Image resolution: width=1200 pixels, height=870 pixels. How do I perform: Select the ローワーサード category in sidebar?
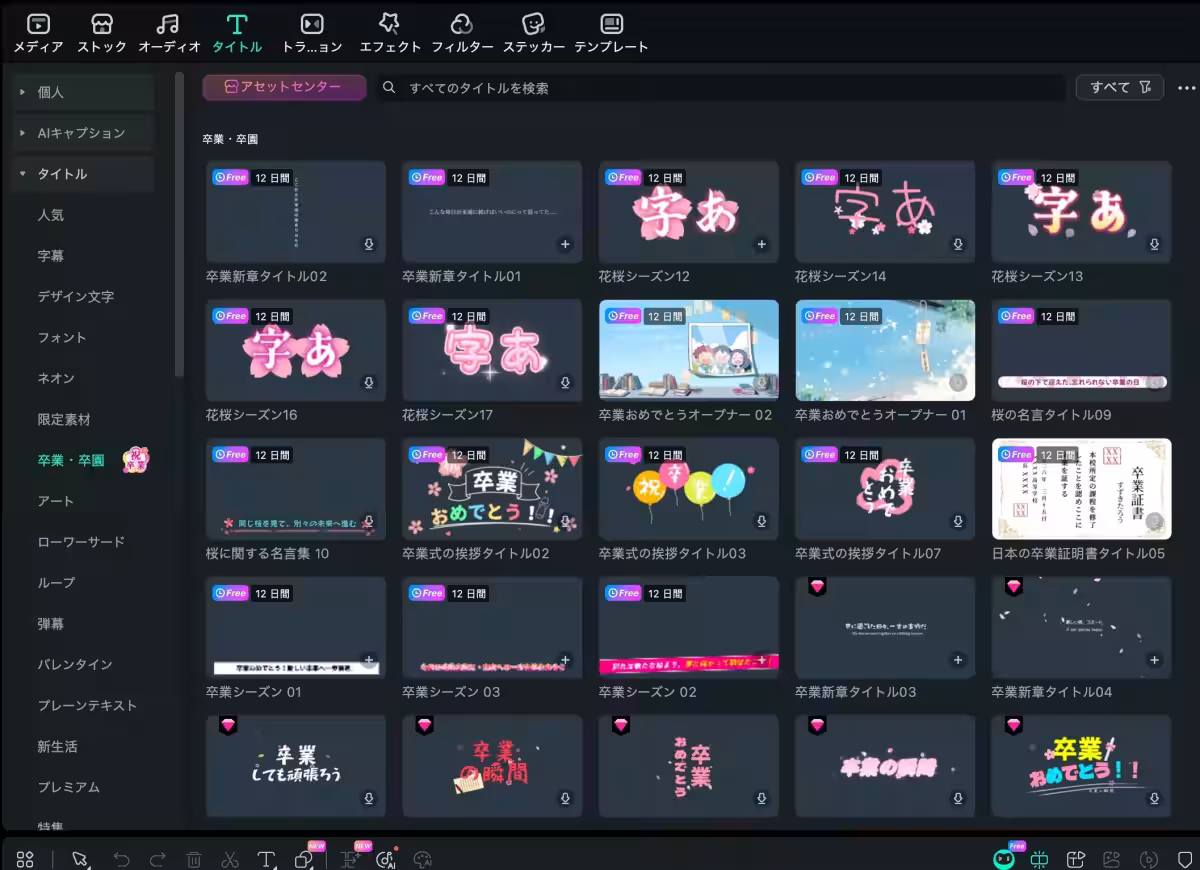pyautogui.click(x=81, y=542)
